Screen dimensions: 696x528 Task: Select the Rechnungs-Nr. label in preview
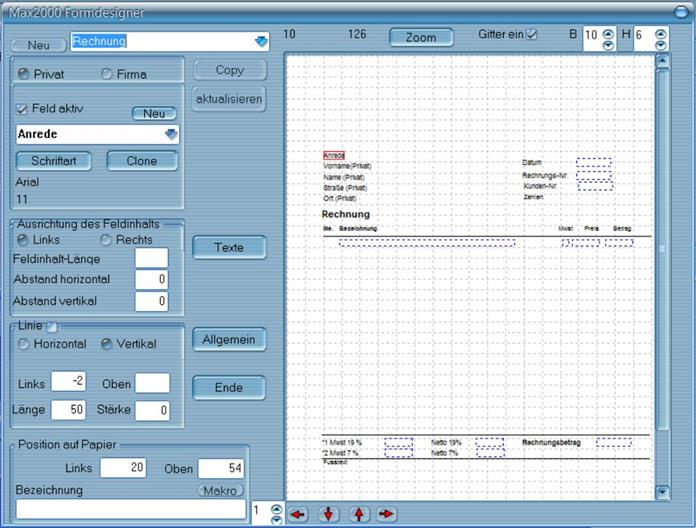[x=545, y=175]
